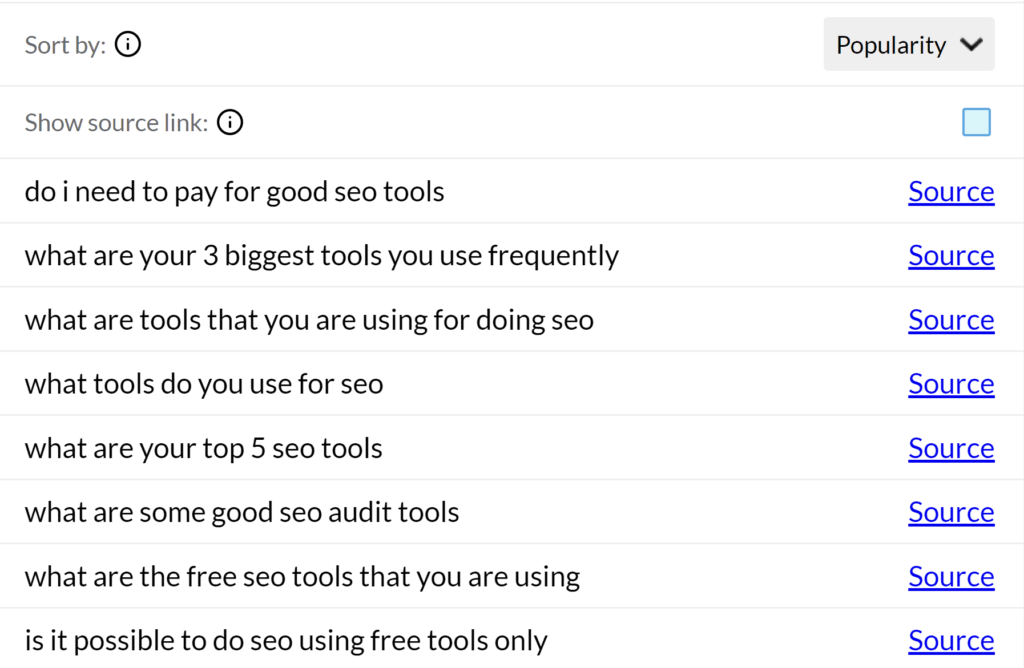Click info icon next to Sort by

coord(127,45)
